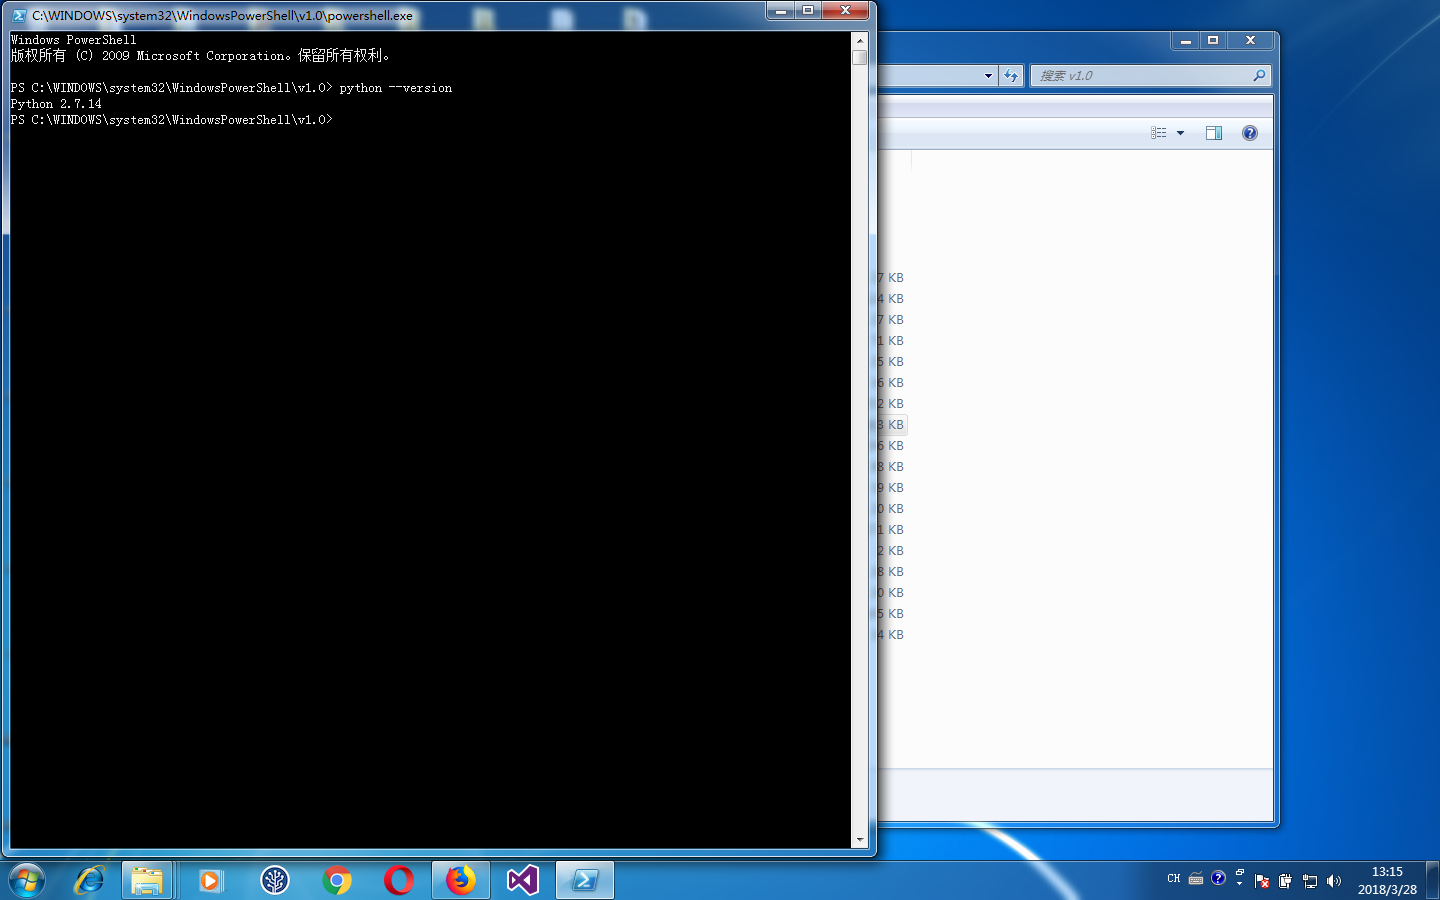Refresh the Explorer window address bar
Image resolution: width=1440 pixels, height=900 pixels.
click(1011, 75)
